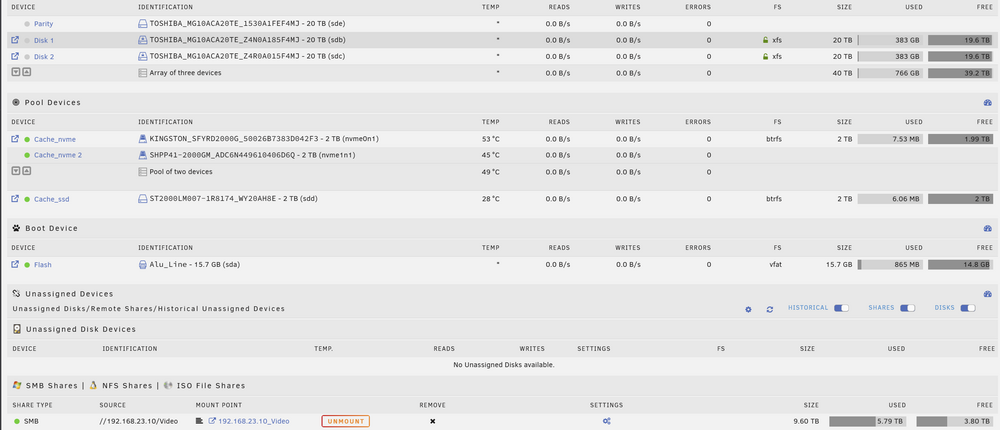
Task: Open Pool Devices dashboard gauge icon
Action: click(x=988, y=103)
